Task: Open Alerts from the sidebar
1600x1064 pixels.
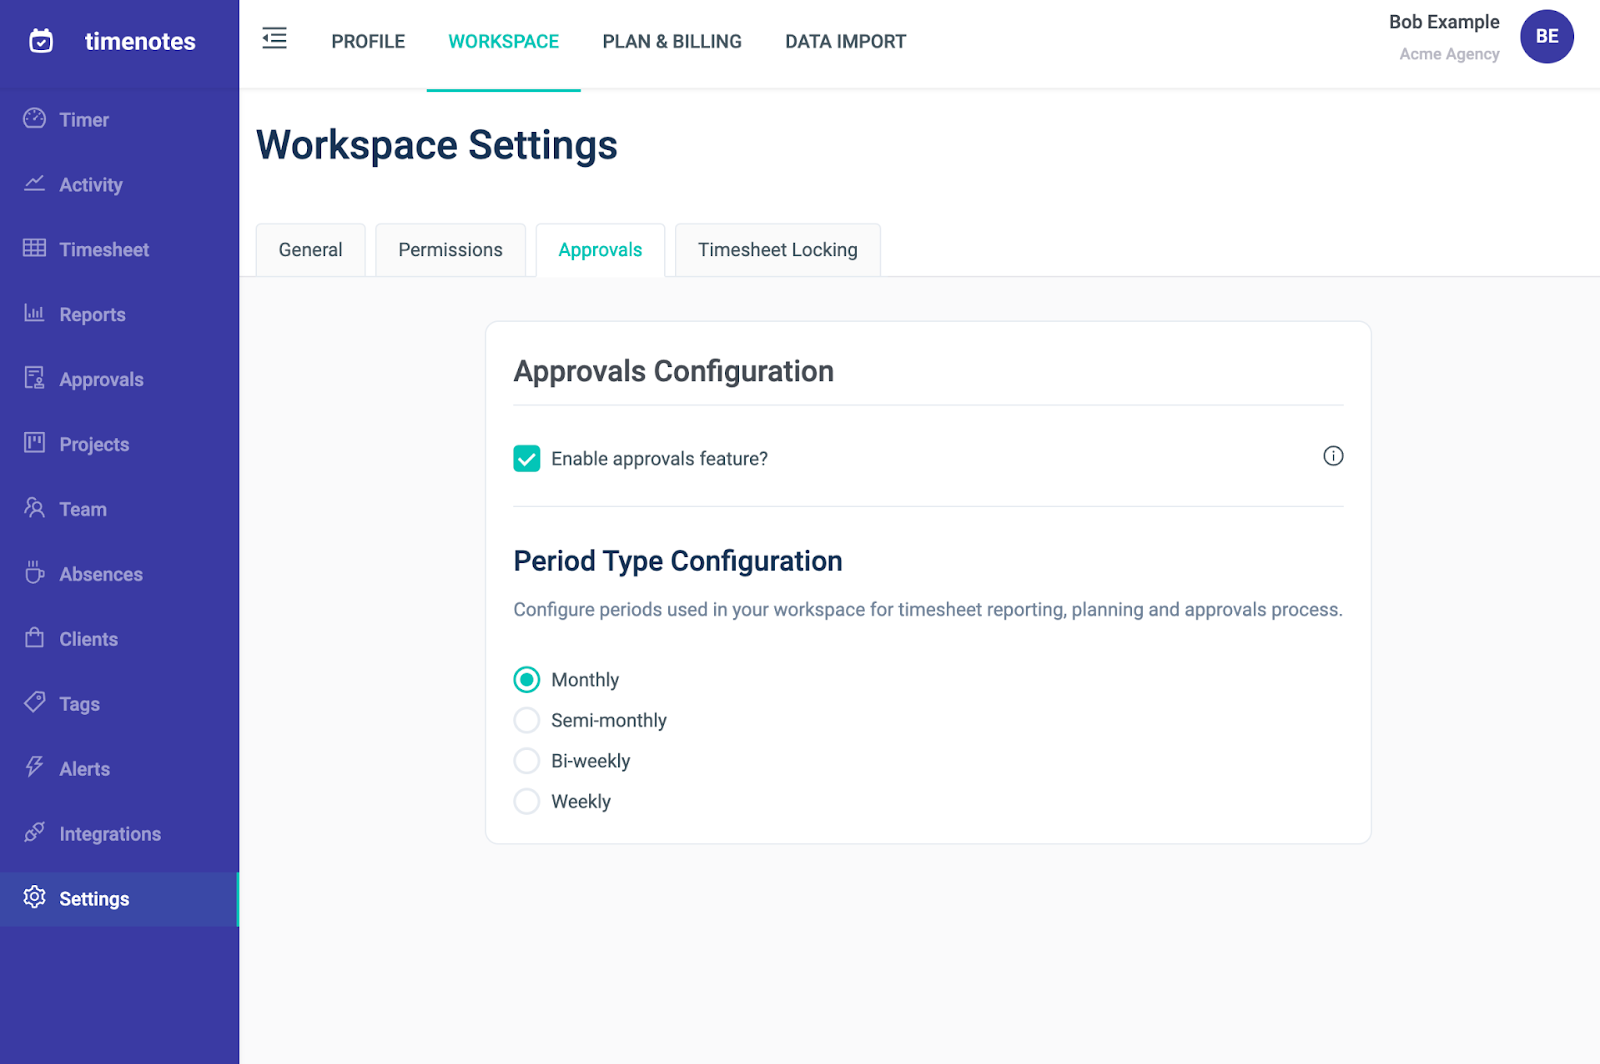Action: (119, 770)
